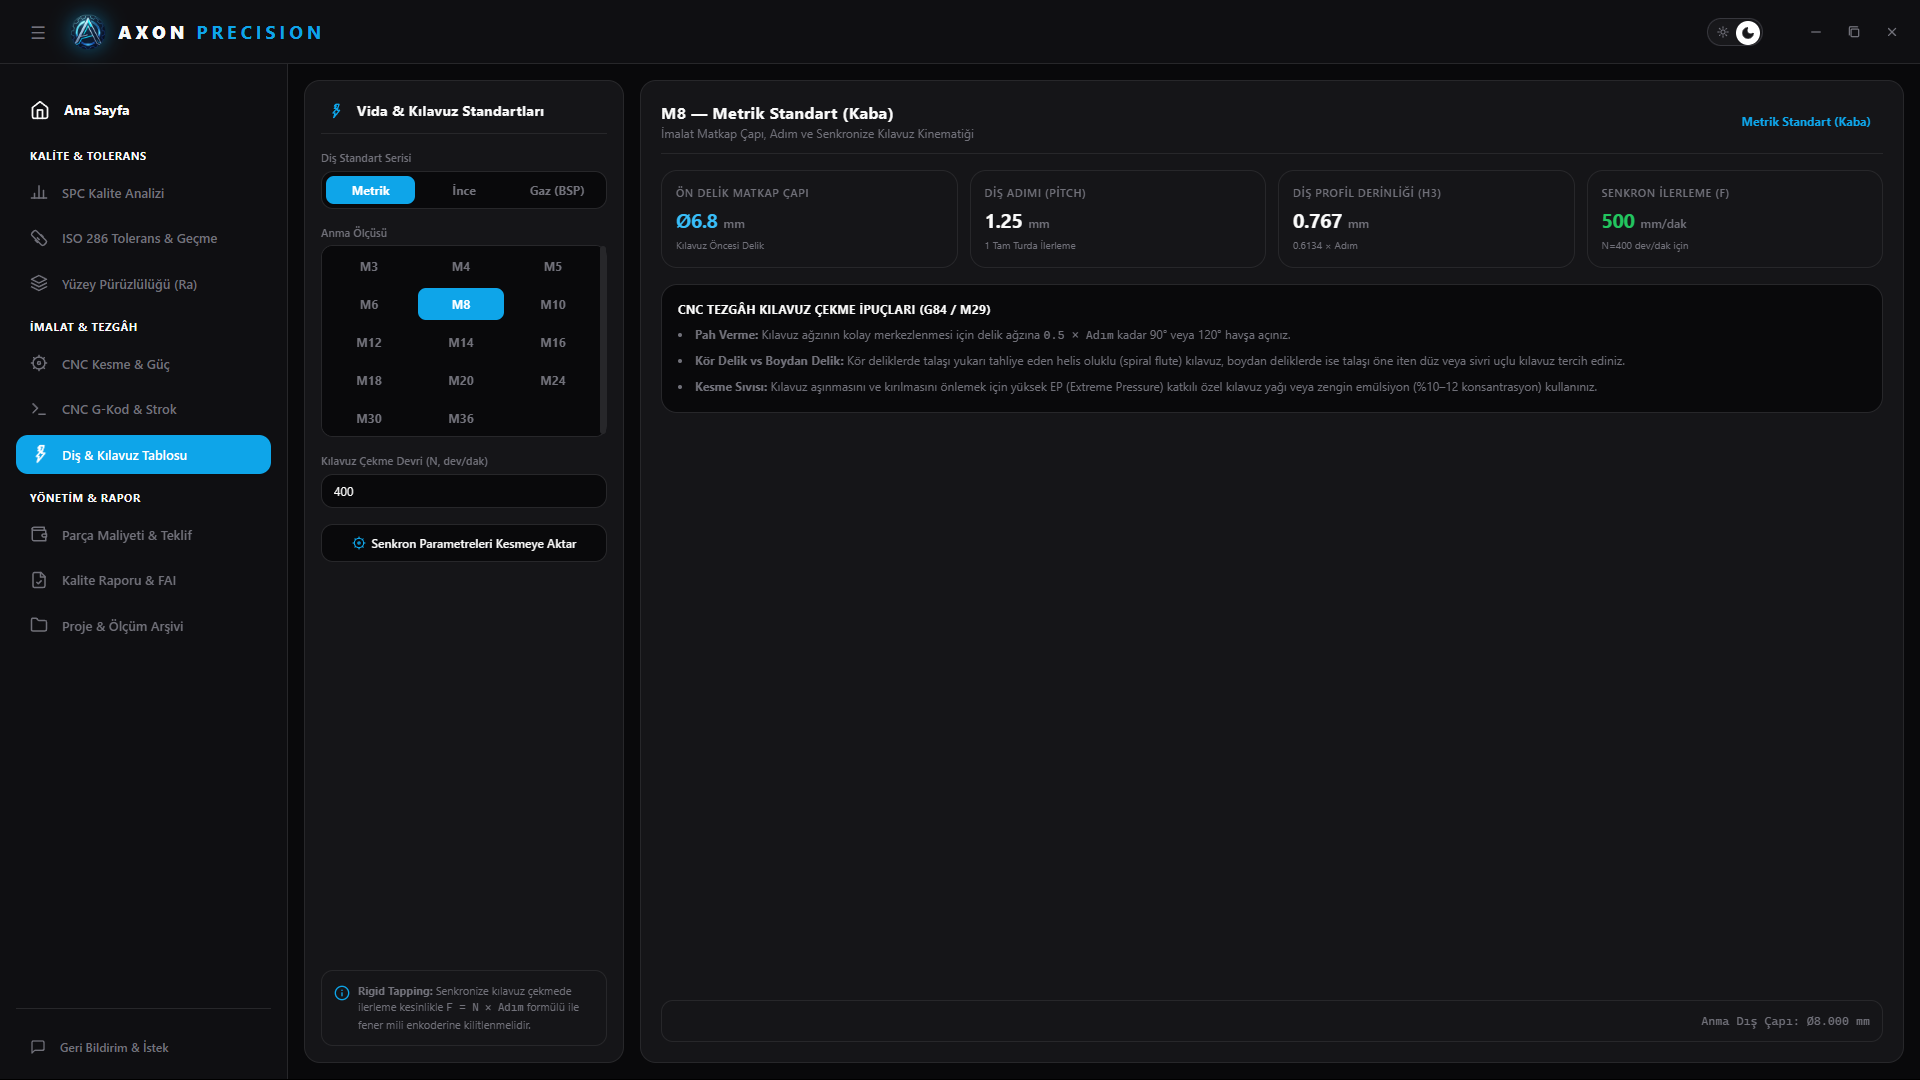Click the crosshair icon on Senkron Aktar button
Screen dimensions: 1920x1080
tap(359, 543)
